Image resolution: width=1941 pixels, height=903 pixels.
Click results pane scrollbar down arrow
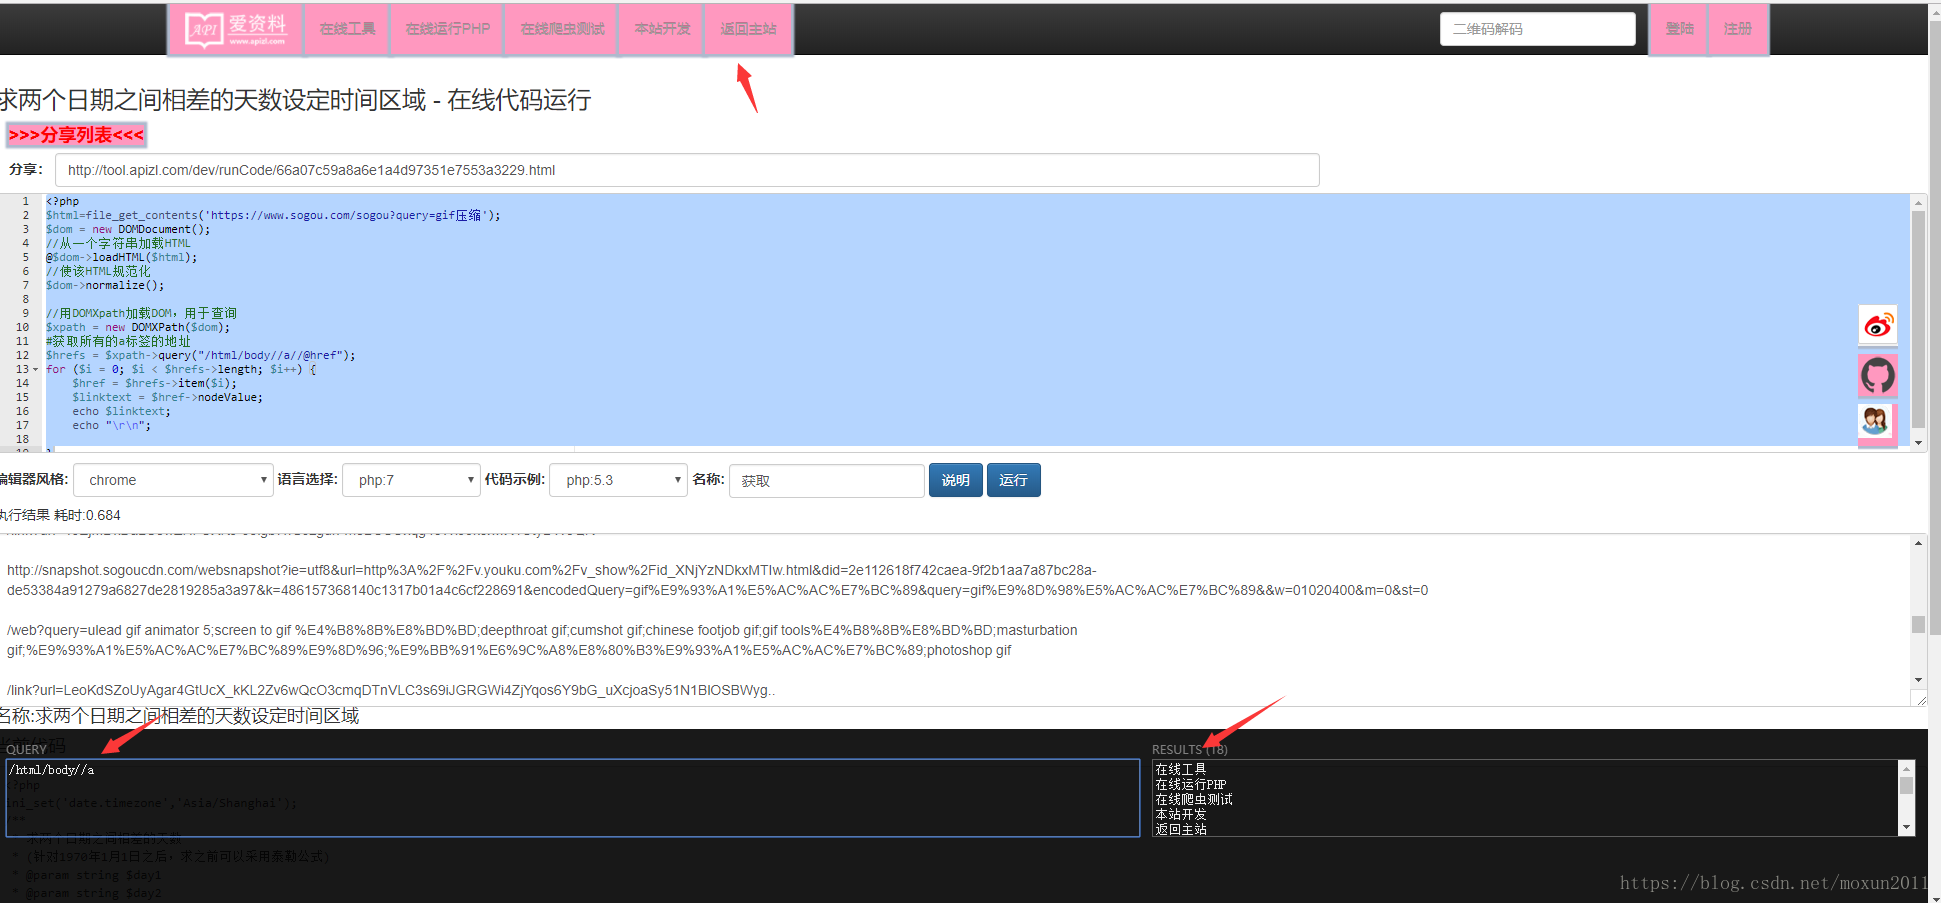click(x=1918, y=680)
